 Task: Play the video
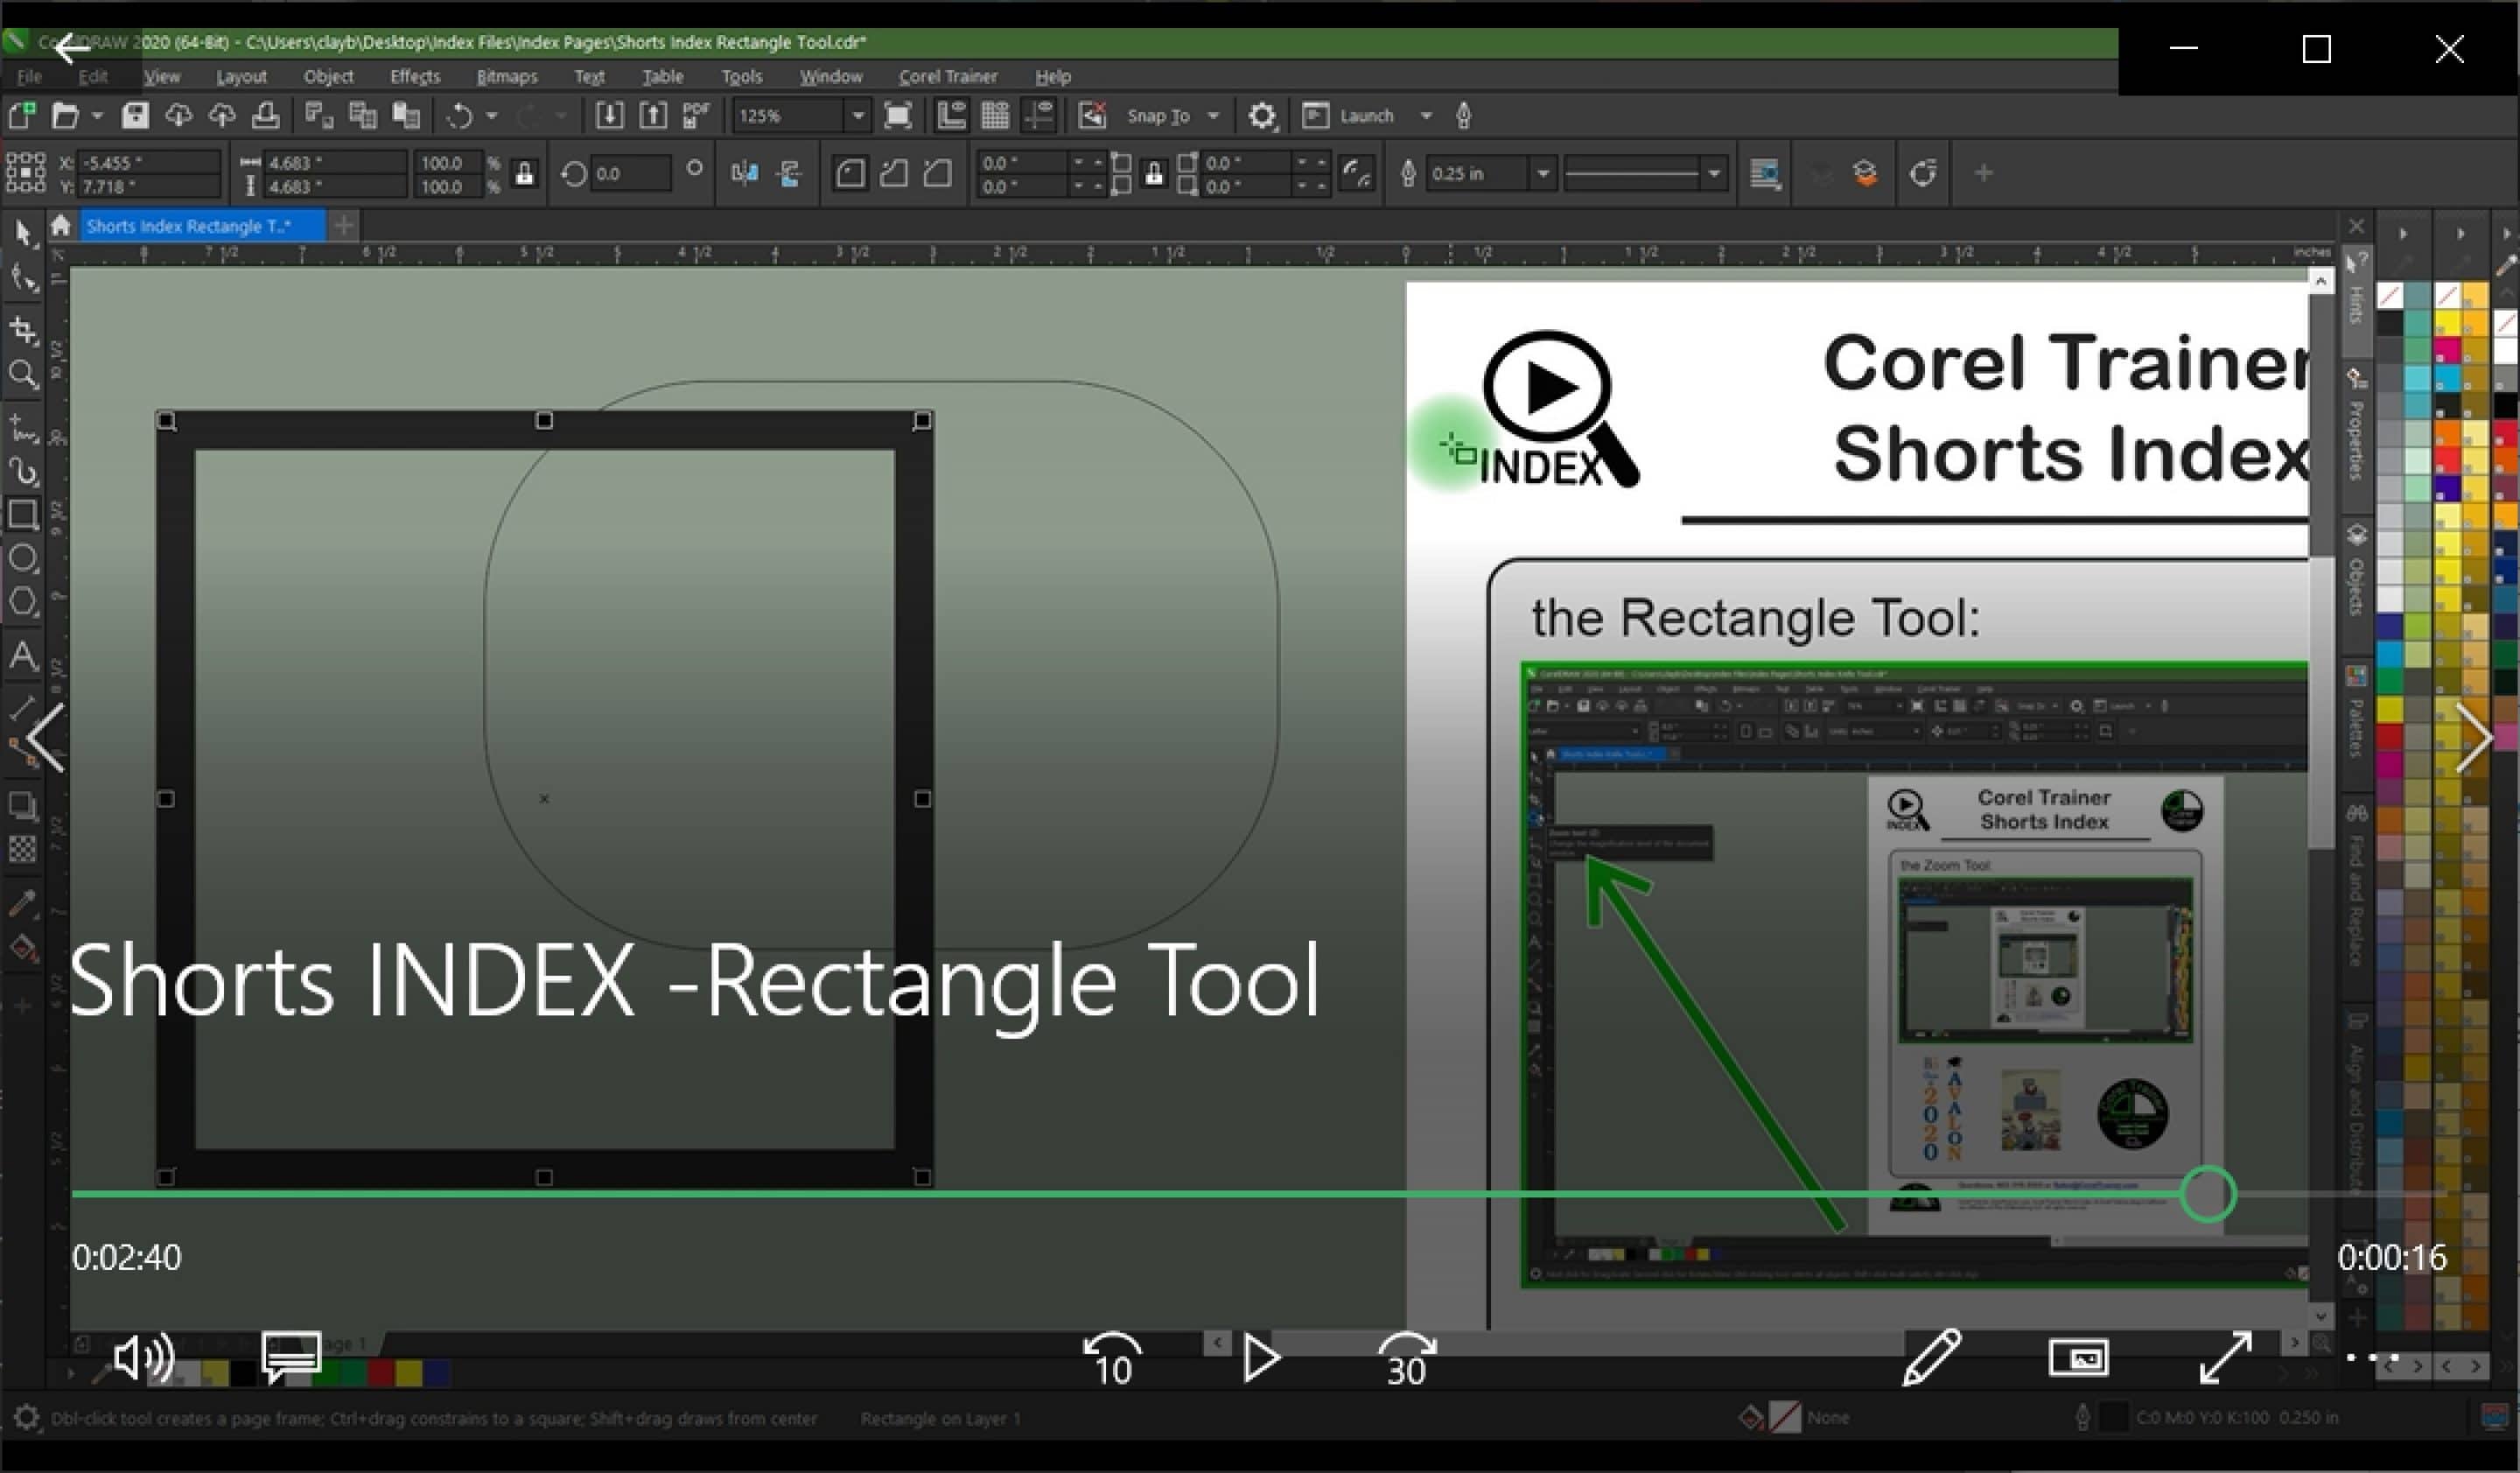coord(1260,1358)
